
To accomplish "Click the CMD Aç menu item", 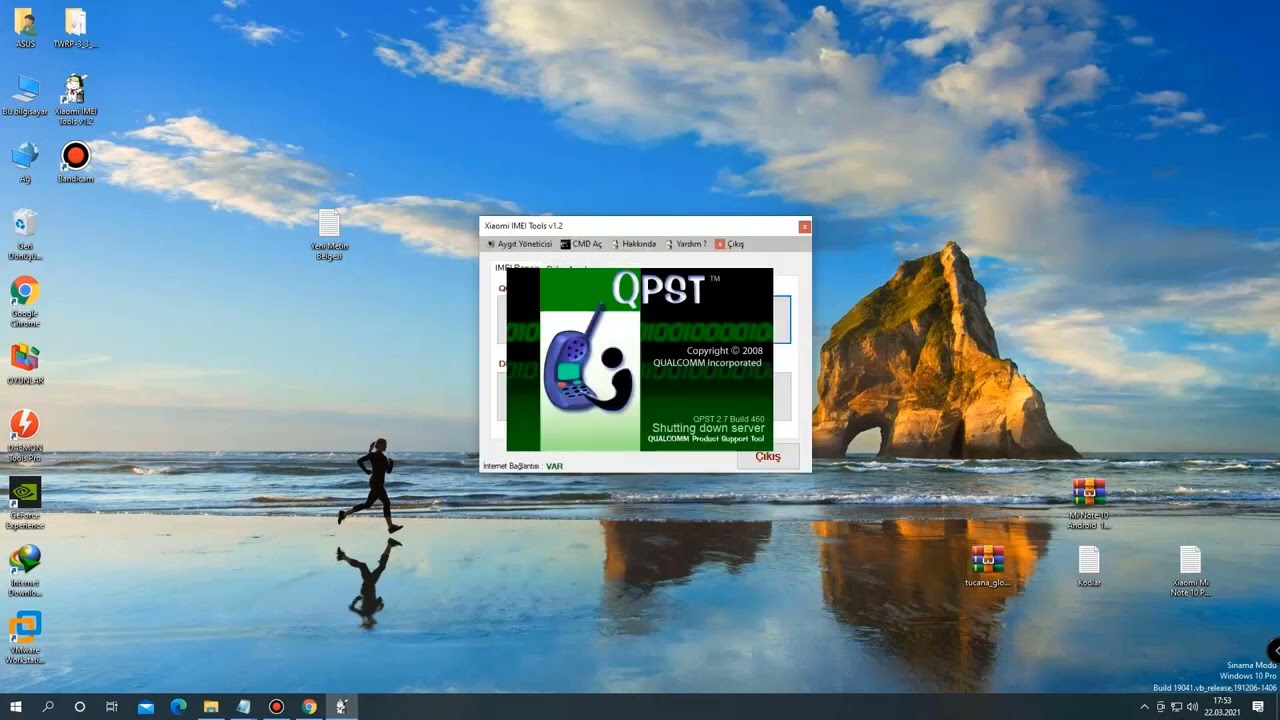I will 581,244.
